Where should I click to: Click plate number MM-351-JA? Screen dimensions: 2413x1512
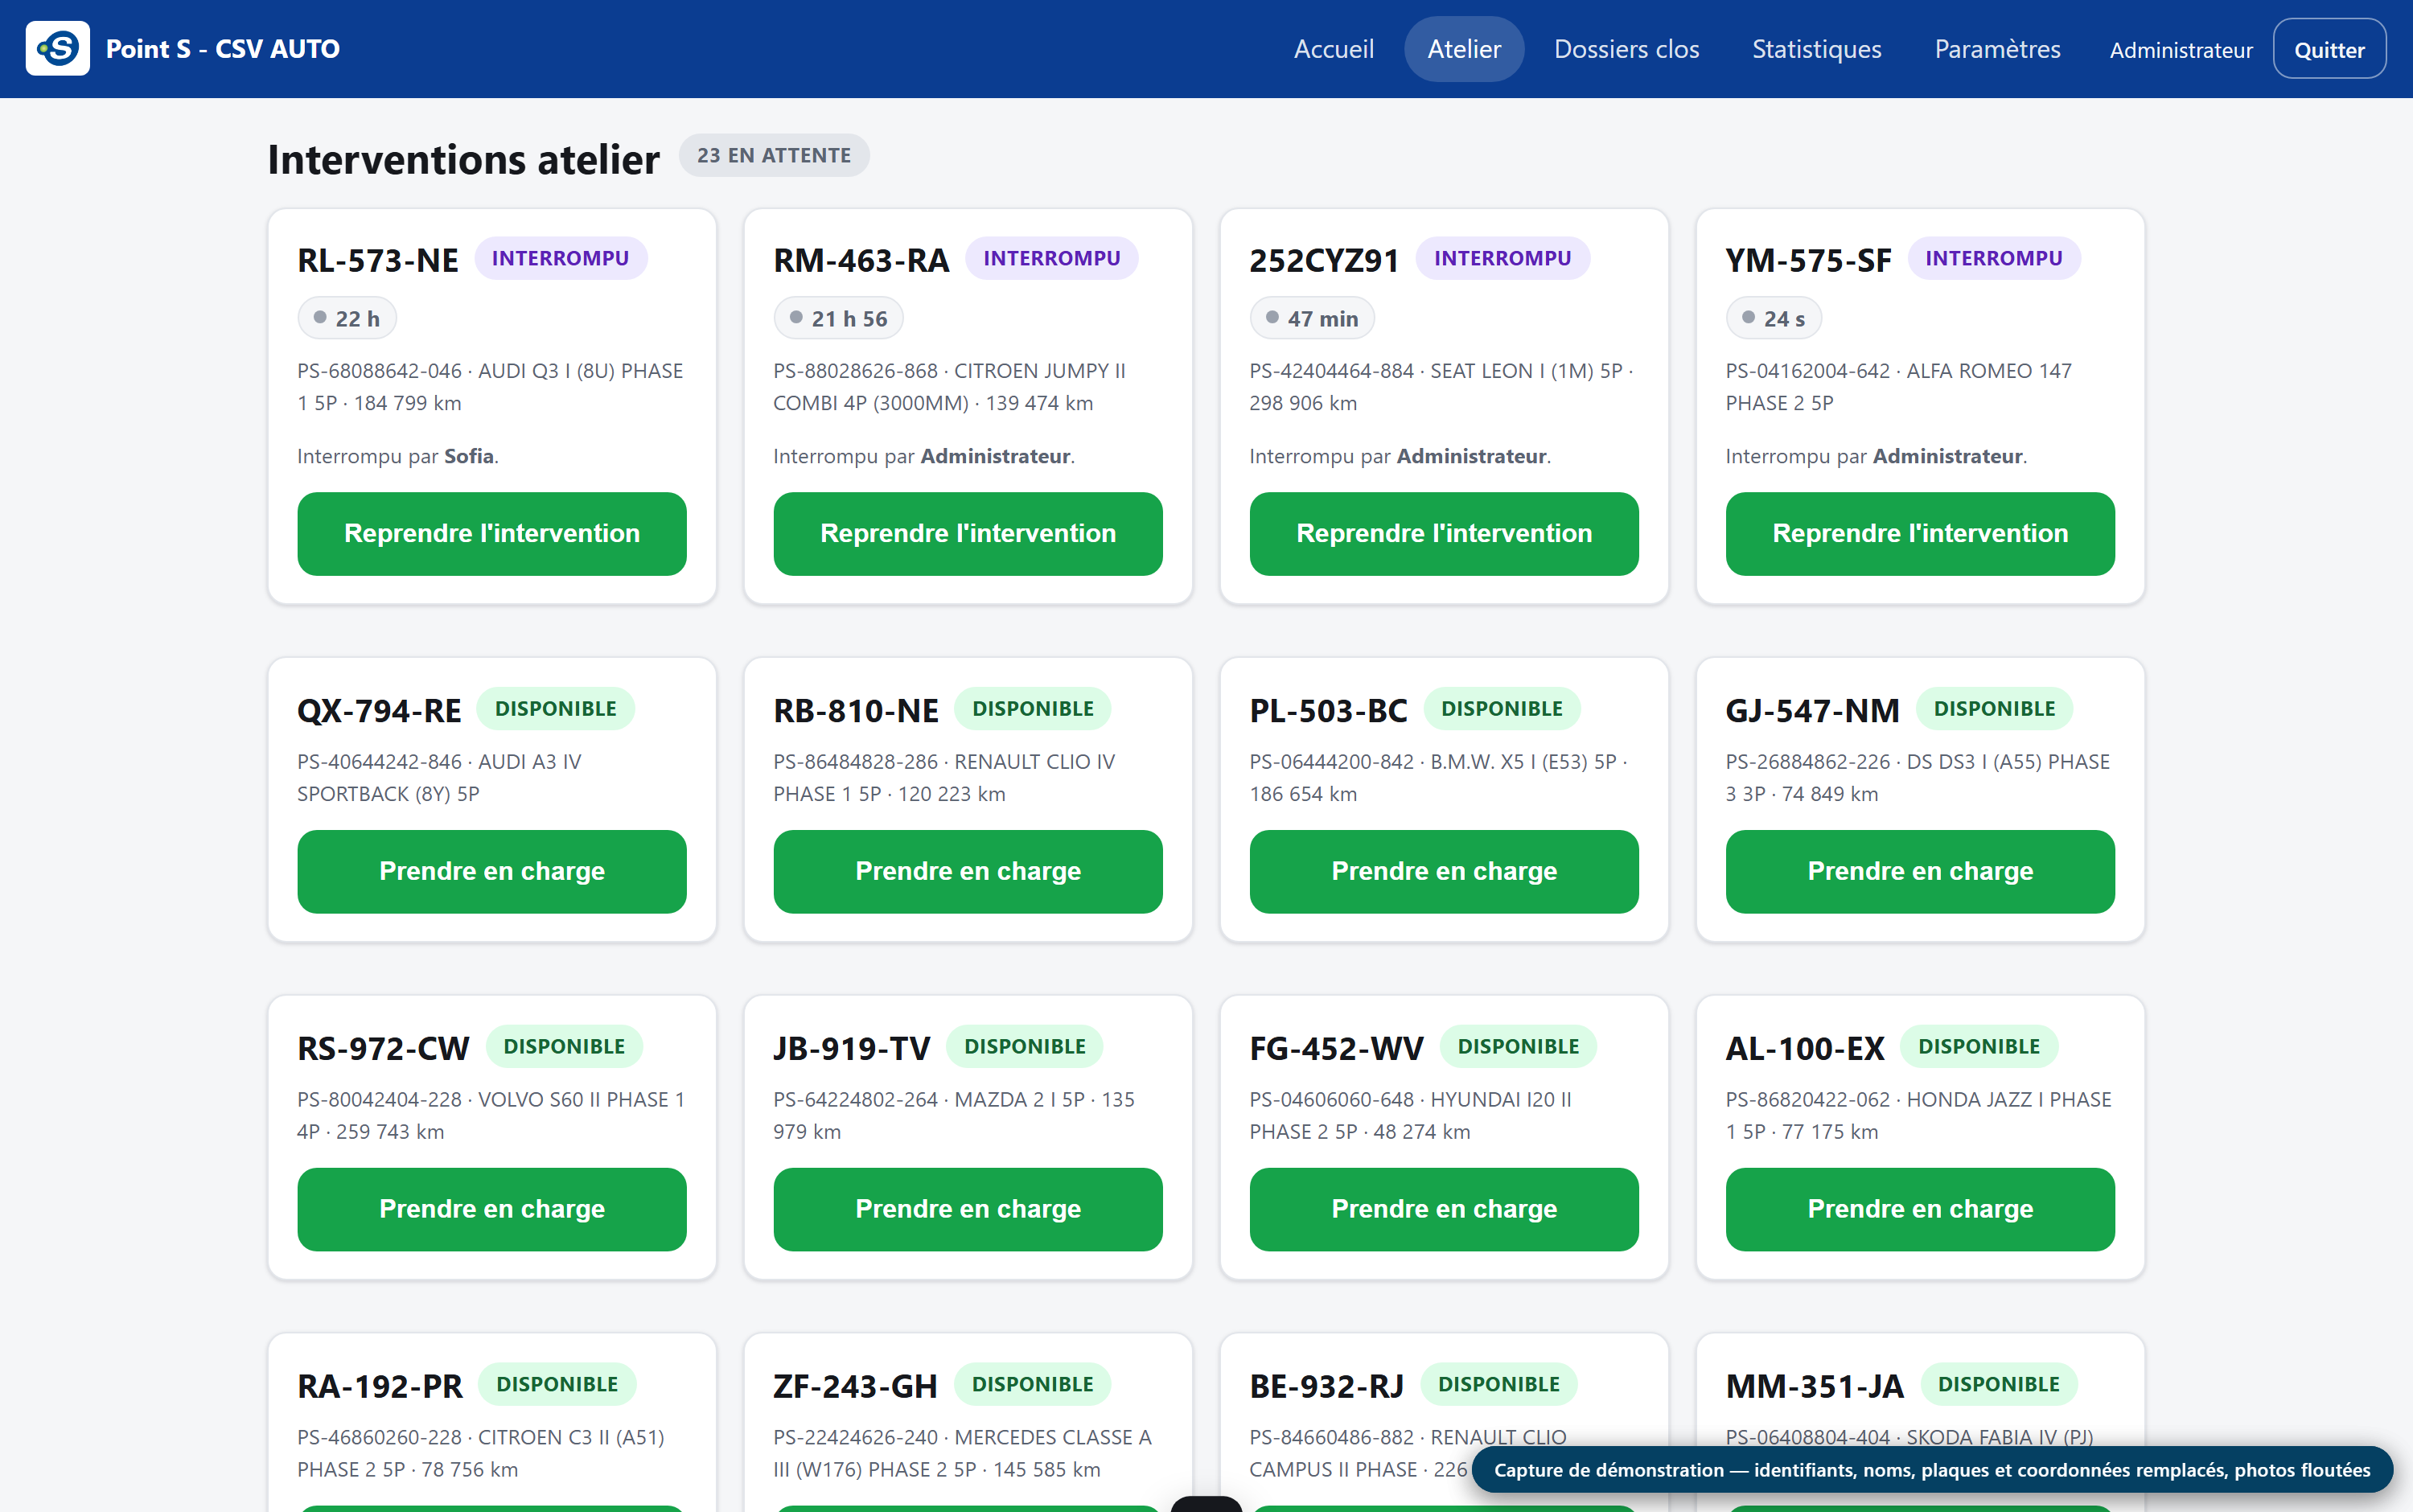(x=1814, y=1386)
